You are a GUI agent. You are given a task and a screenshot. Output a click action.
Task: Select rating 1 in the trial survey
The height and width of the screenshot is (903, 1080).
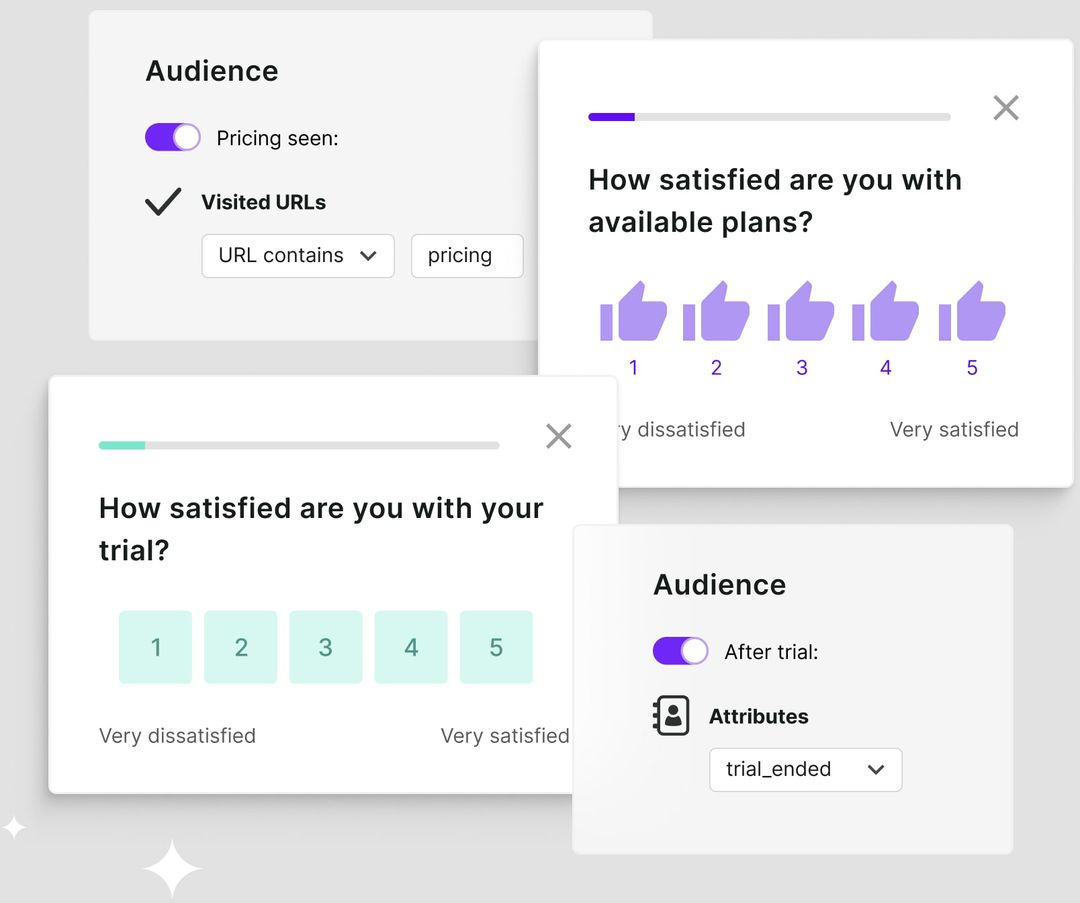click(x=155, y=647)
